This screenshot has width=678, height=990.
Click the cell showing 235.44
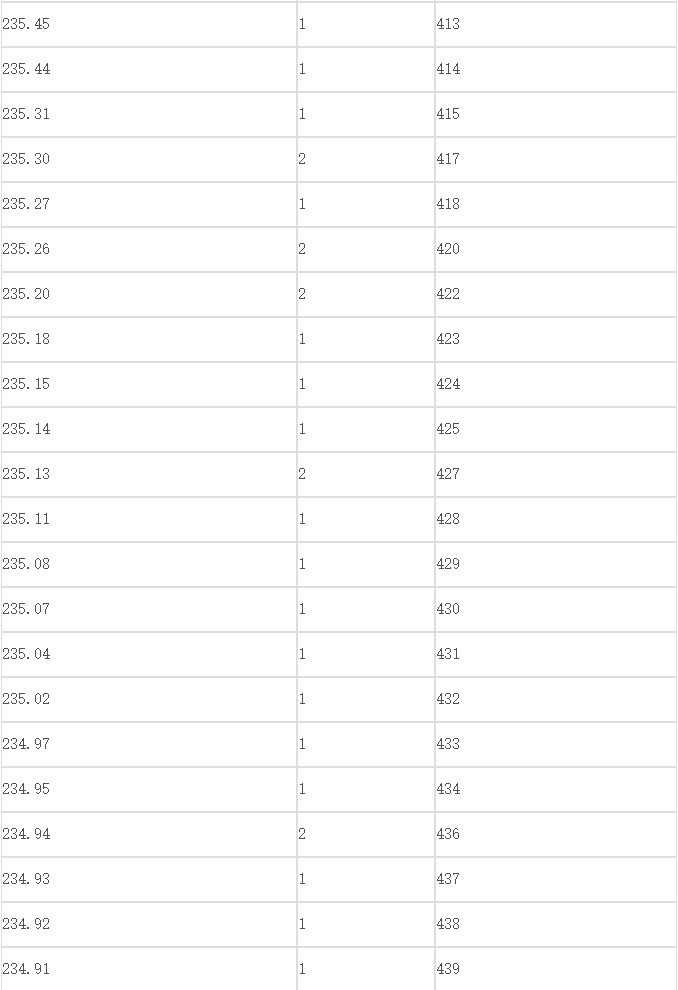click(149, 69)
